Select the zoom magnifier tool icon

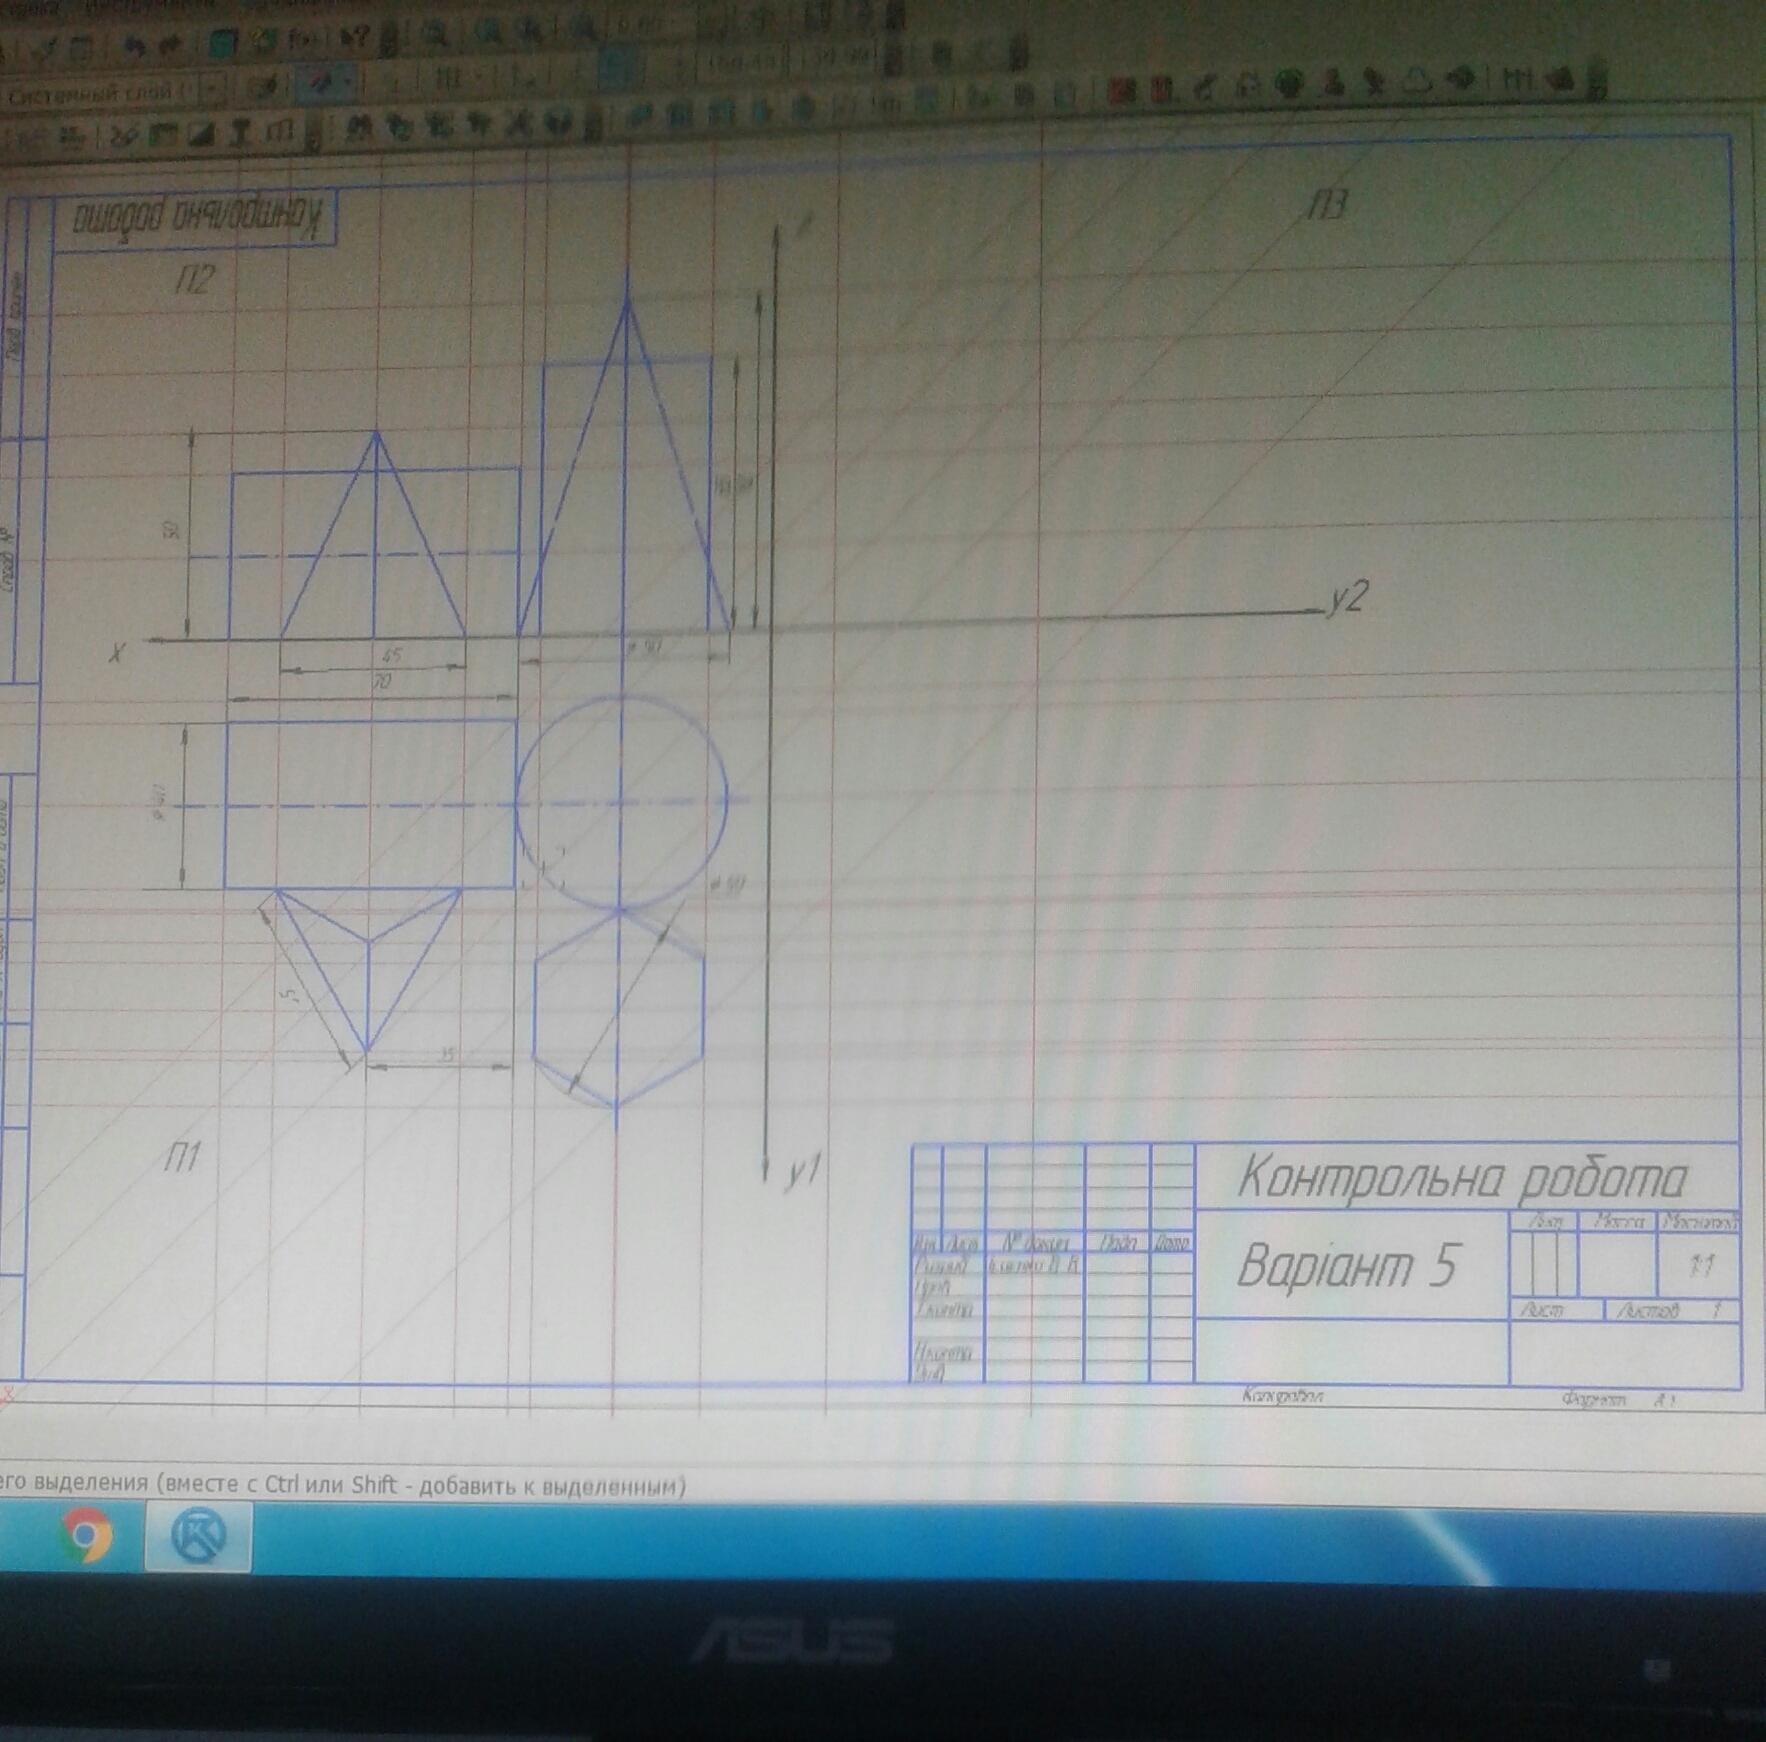click(x=433, y=37)
